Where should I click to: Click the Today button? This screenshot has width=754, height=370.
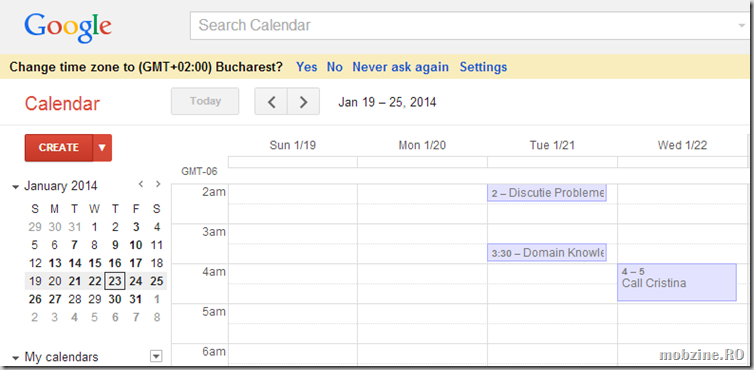pos(205,101)
